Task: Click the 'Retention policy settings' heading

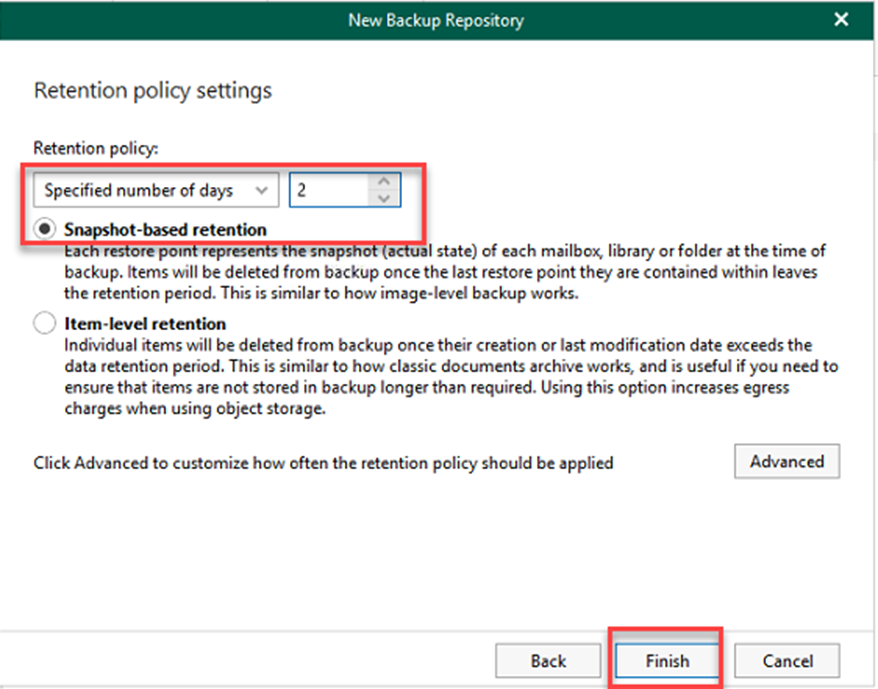Action: 153,91
